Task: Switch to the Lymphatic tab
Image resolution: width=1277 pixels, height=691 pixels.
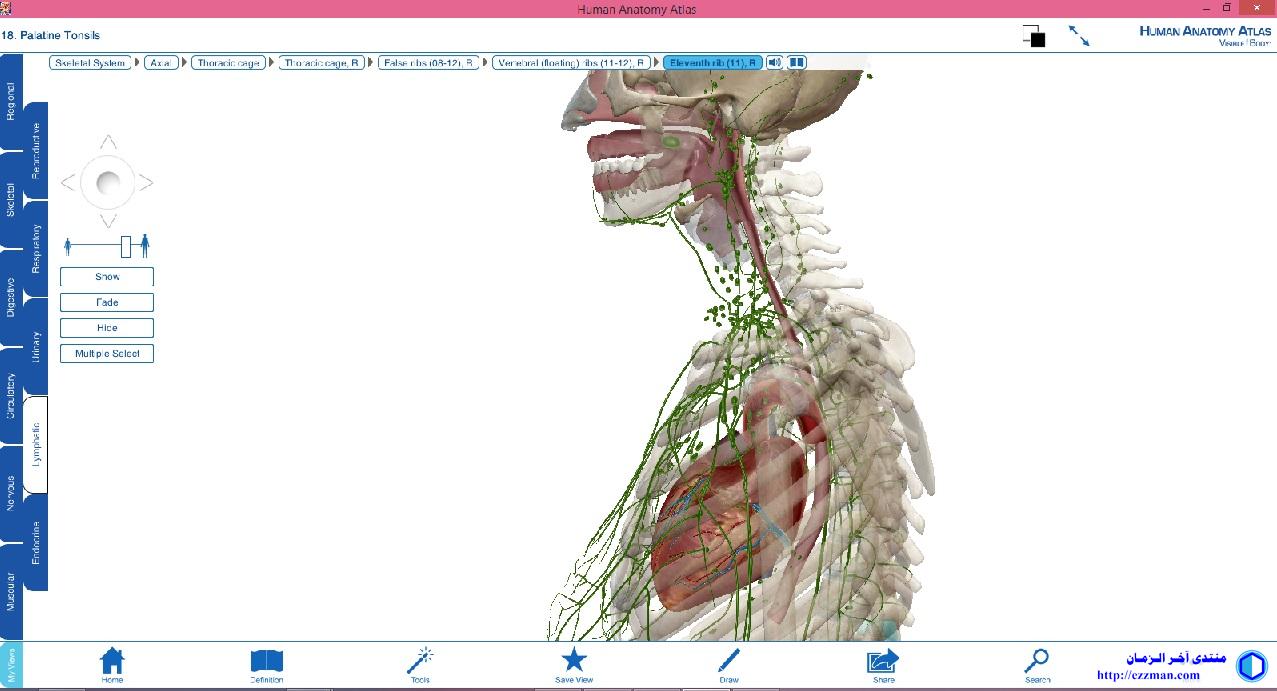Action: pos(36,445)
